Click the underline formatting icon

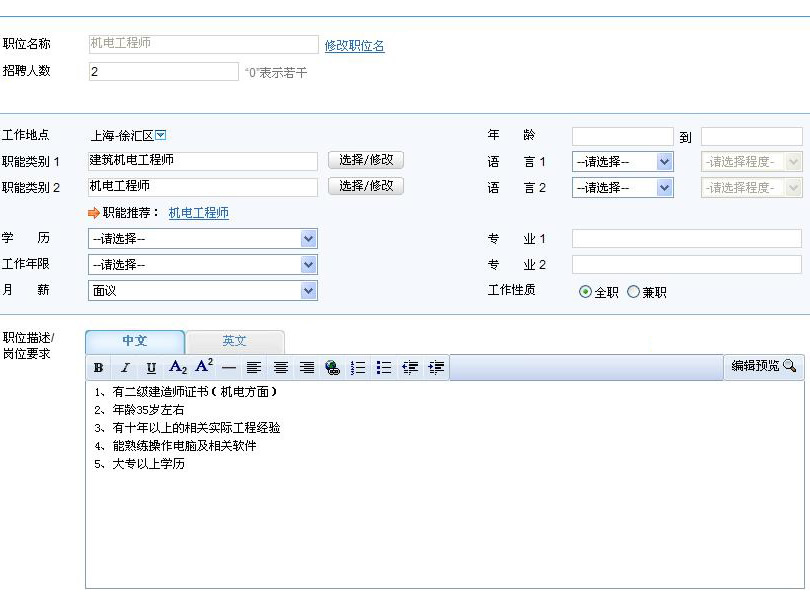click(151, 368)
